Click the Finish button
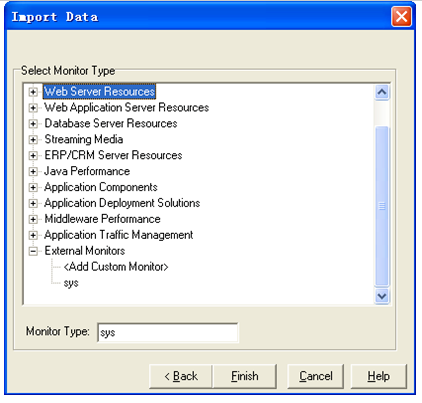 point(245,376)
